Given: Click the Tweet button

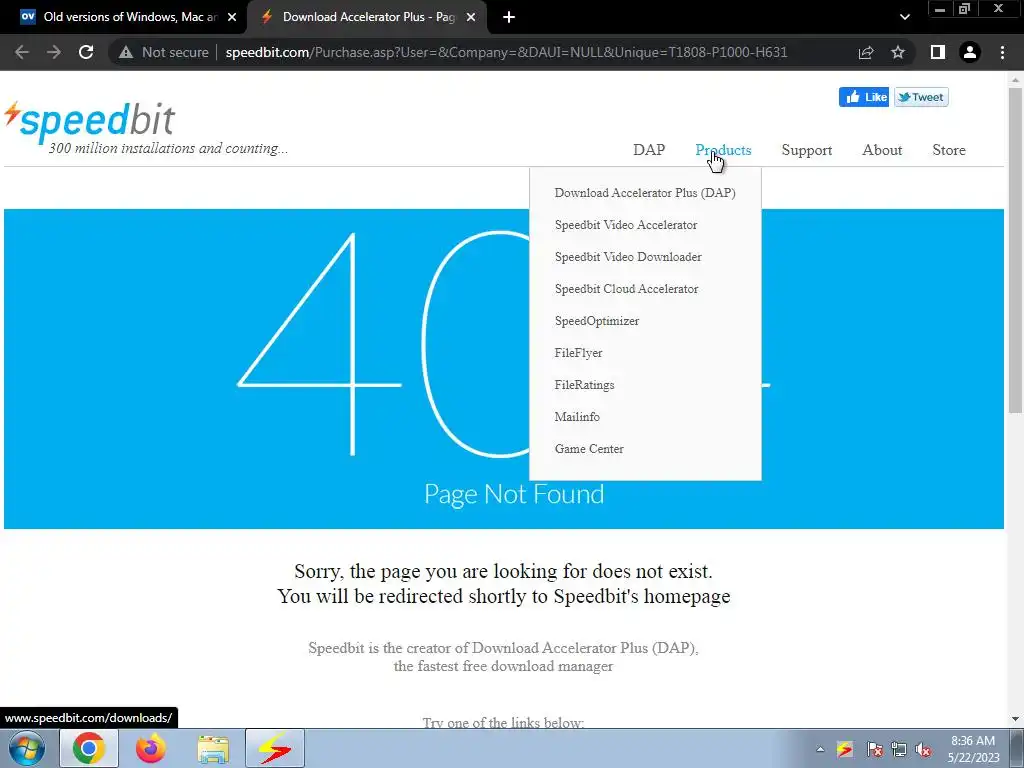Looking at the screenshot, I should point(921,97).
